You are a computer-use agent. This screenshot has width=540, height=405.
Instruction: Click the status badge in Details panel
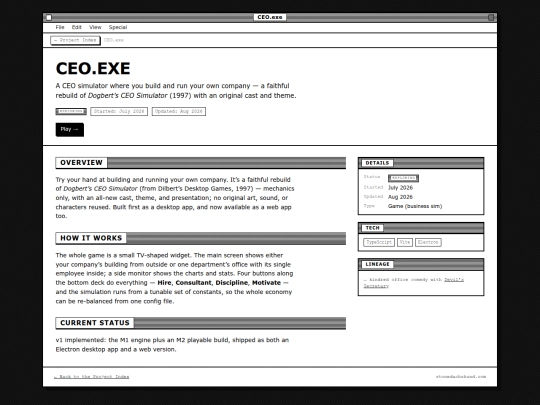(x=403, y=178)
